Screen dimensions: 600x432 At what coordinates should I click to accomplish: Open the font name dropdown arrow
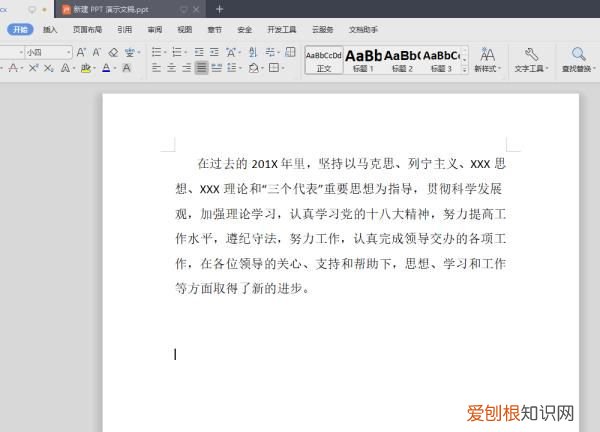coord(21,52)
